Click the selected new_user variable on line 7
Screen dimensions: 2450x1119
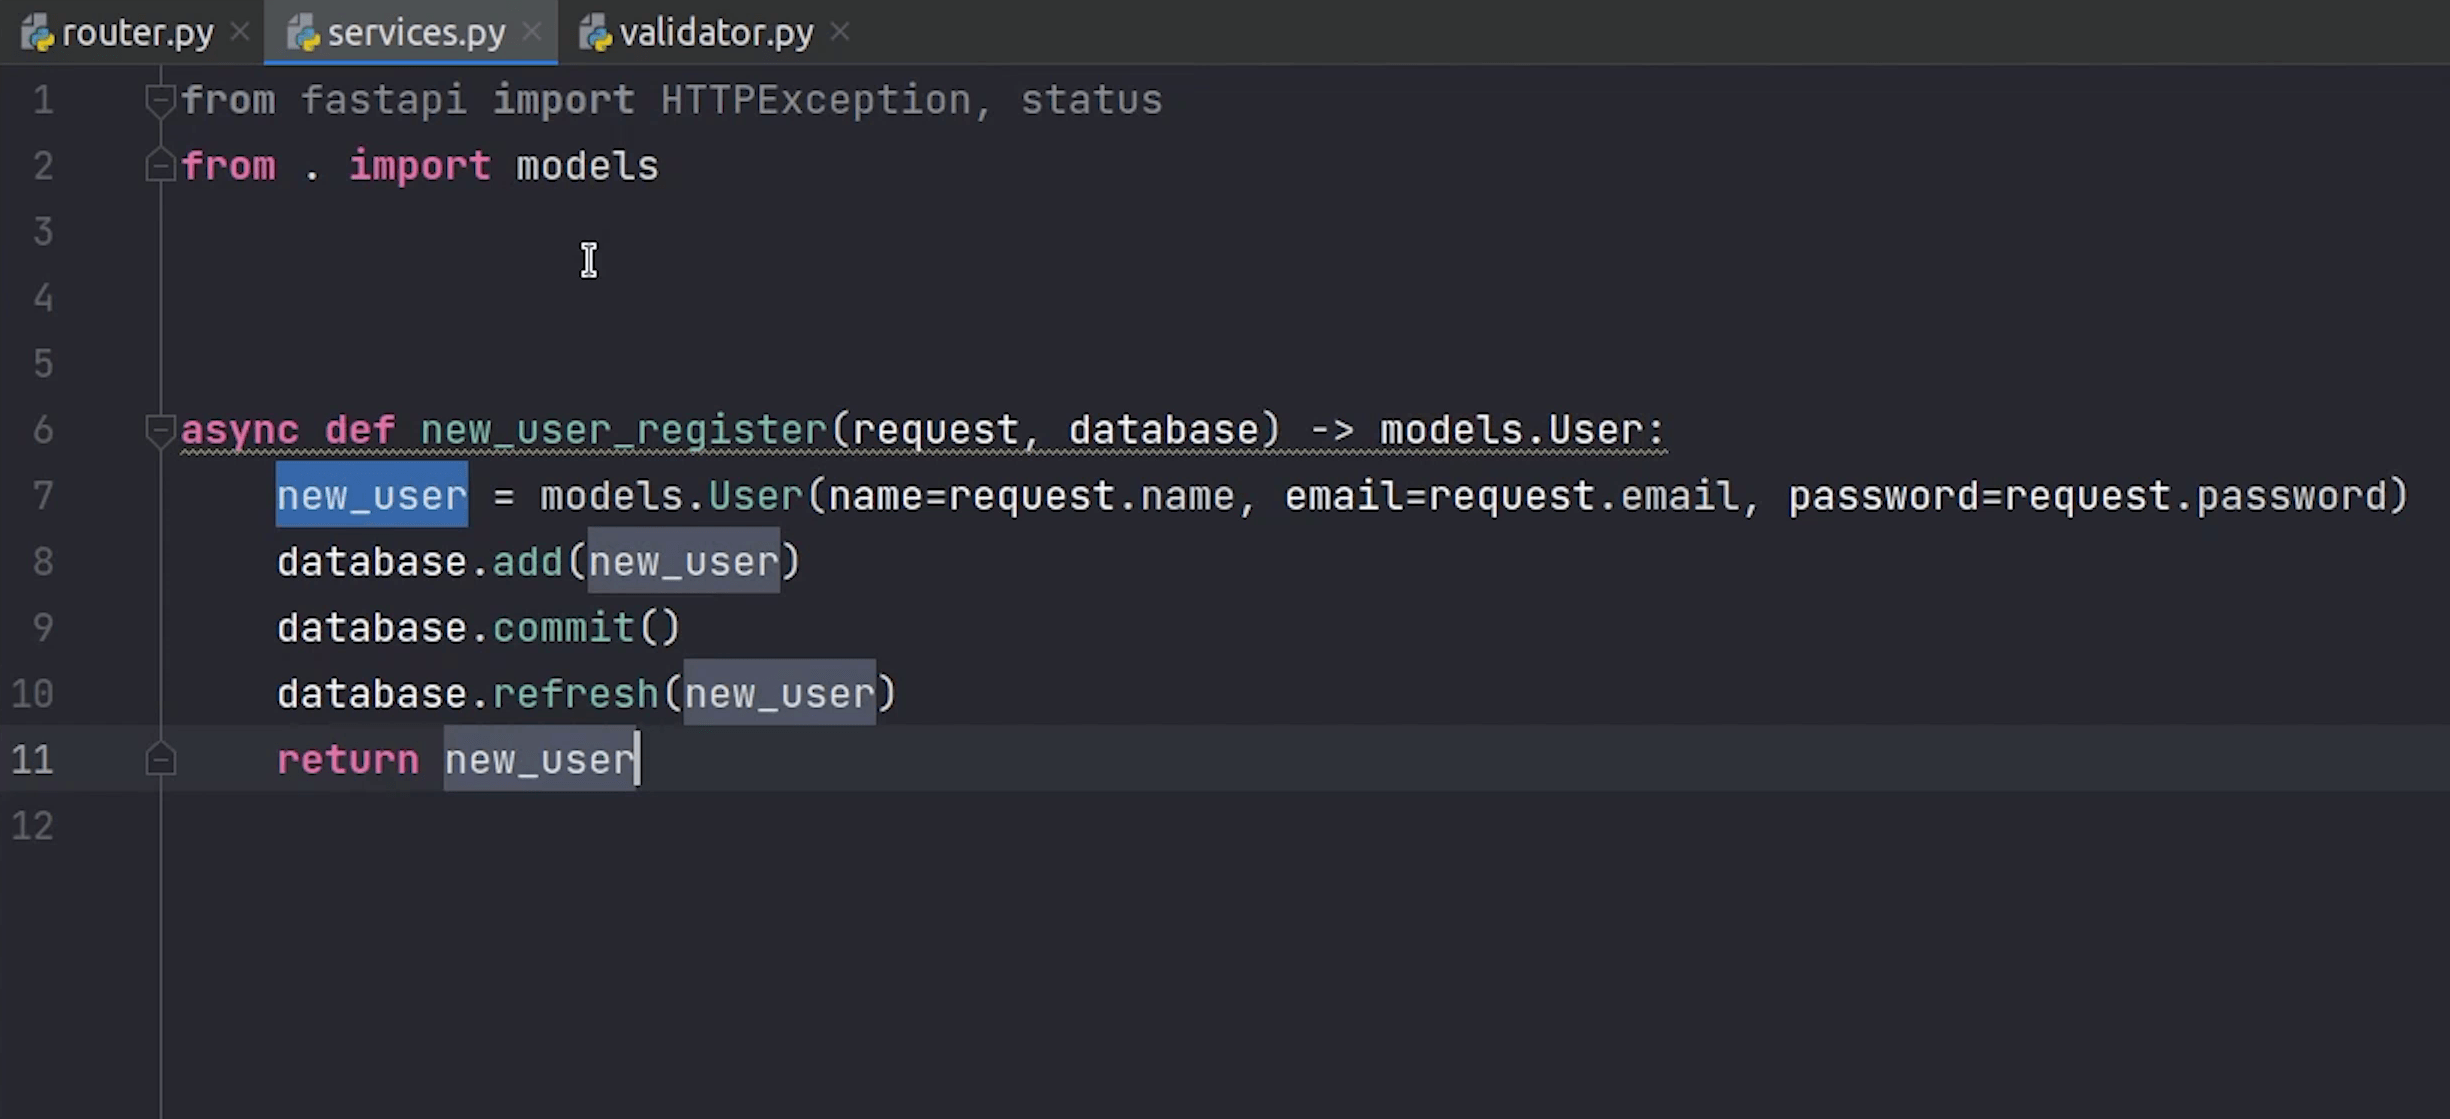(371, 496)
